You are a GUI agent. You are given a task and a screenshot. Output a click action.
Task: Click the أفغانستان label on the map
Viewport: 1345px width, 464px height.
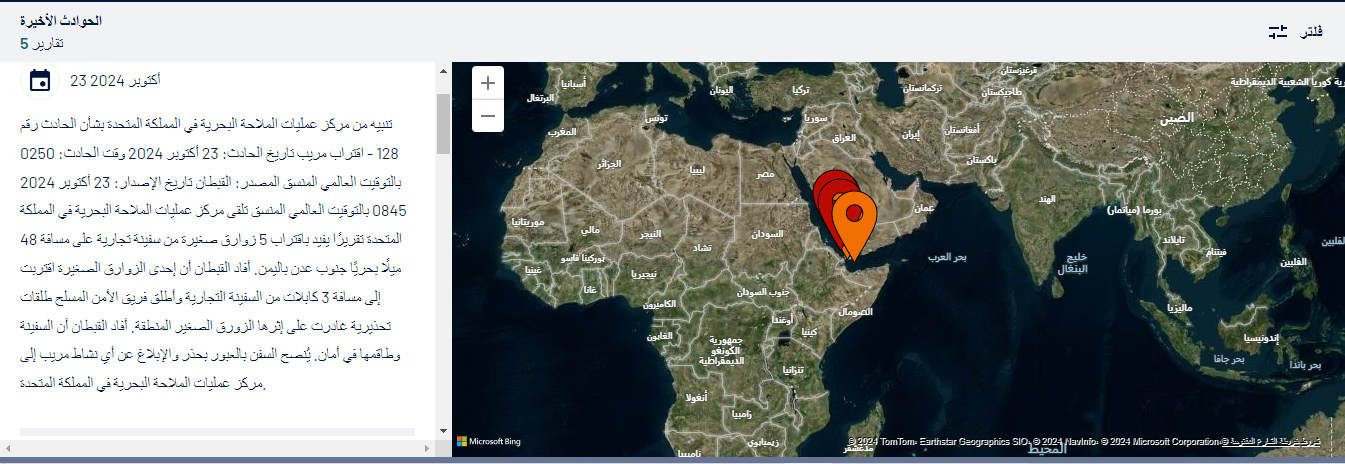pyautogui.click(x=962, y=130)
